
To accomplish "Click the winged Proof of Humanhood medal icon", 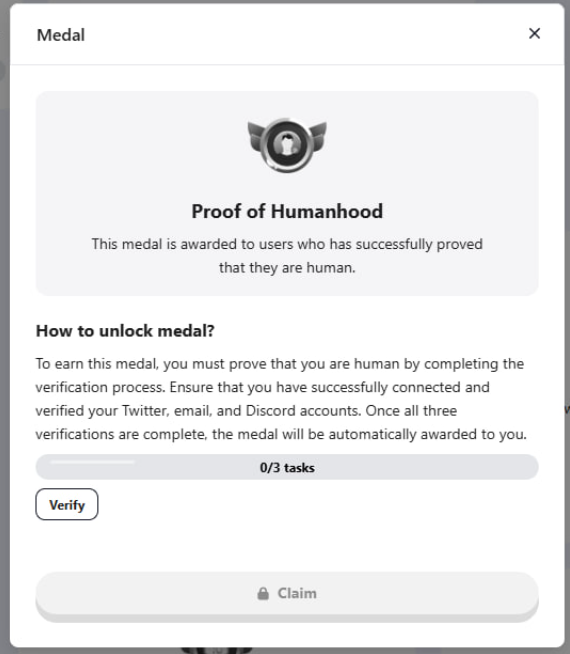I will (287, 145).
